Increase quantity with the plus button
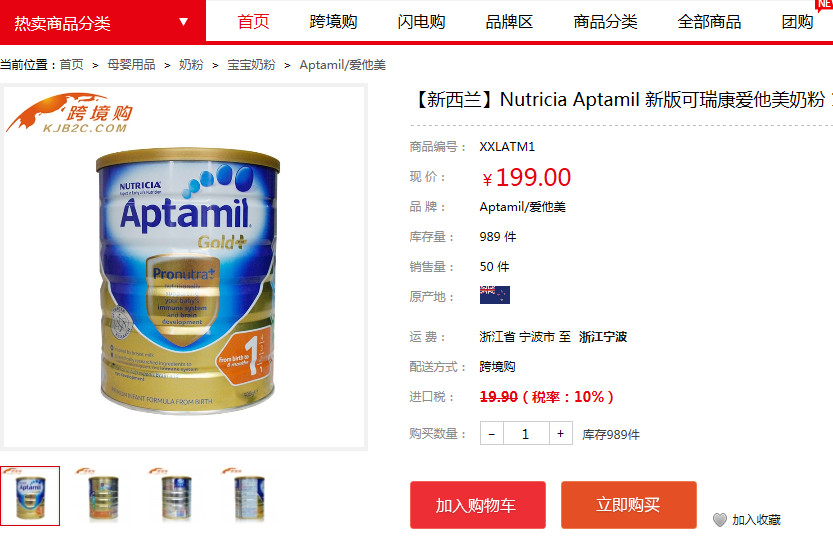This screenshot has width=833, height=545. tap(560, 433)
